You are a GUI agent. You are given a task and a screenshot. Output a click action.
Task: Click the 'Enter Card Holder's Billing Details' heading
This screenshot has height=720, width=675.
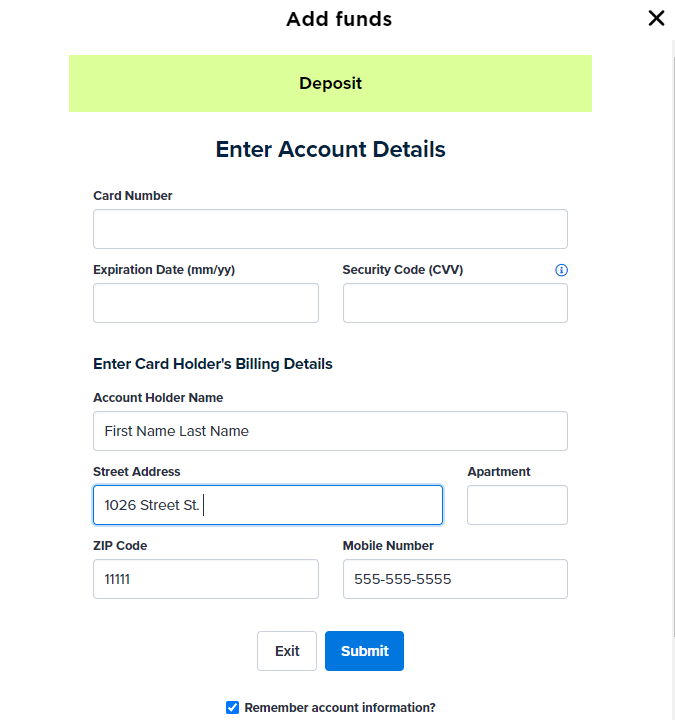[x=213, y=364]
